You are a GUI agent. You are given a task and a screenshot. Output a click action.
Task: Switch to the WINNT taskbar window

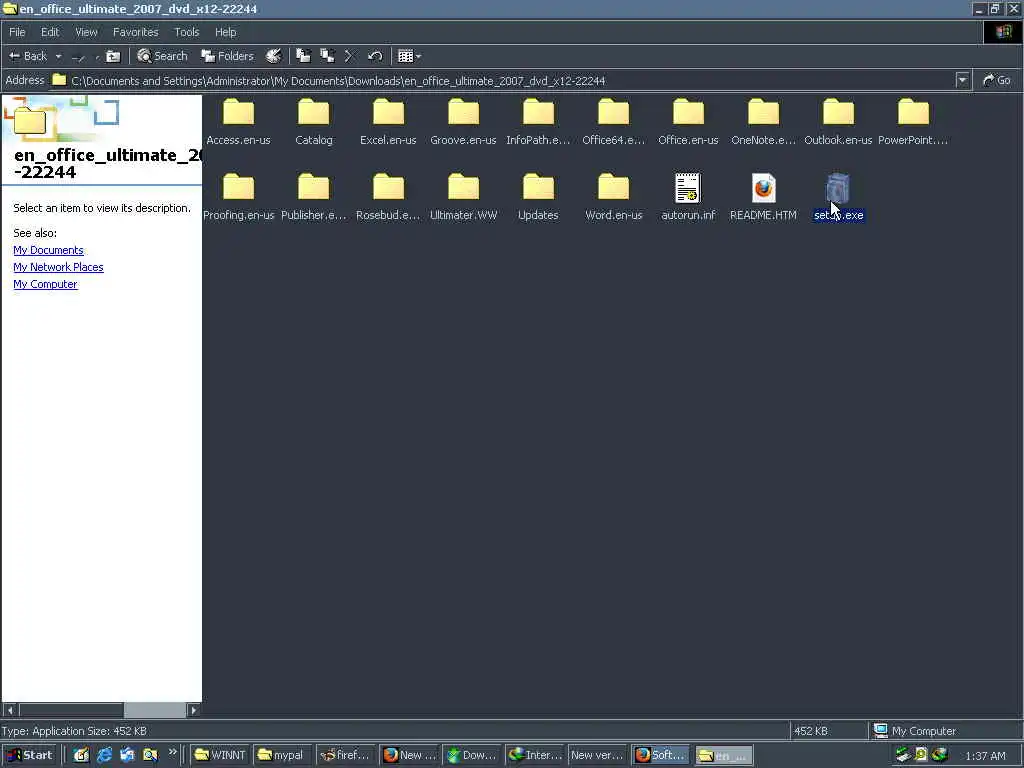(220, 756)
